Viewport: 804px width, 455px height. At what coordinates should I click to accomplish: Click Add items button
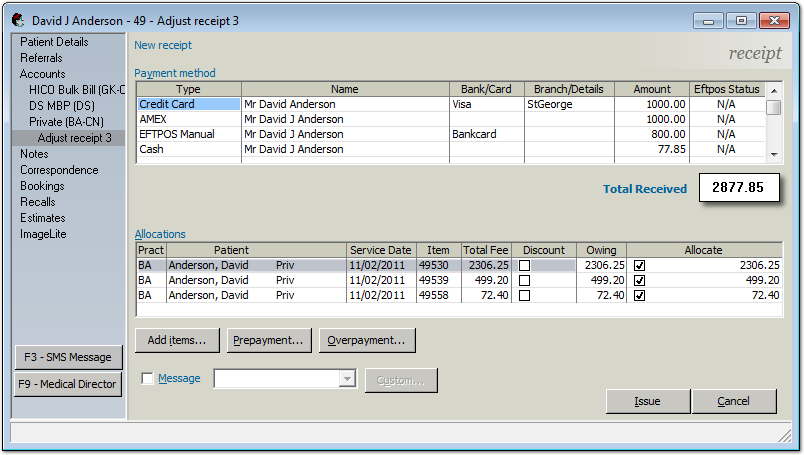coord(177,340)
